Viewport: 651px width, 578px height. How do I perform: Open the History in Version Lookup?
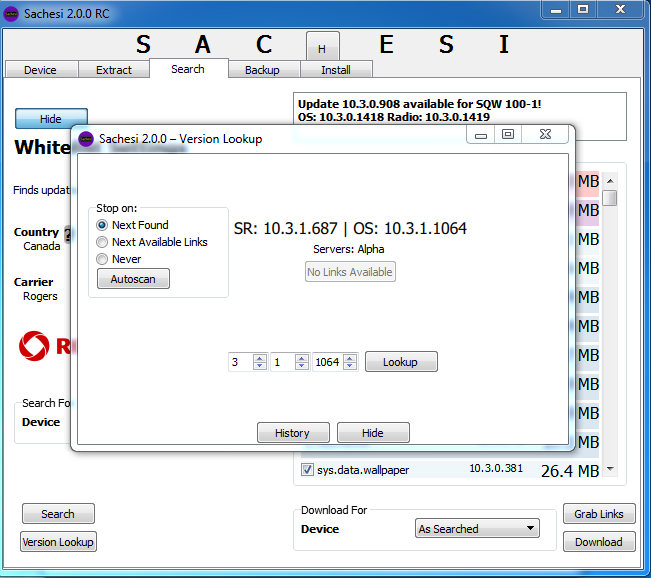[x=292, y=433]
